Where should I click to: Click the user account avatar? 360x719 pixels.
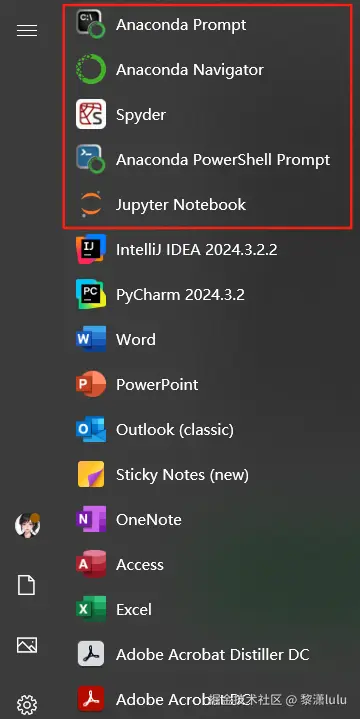pos(28,525)
